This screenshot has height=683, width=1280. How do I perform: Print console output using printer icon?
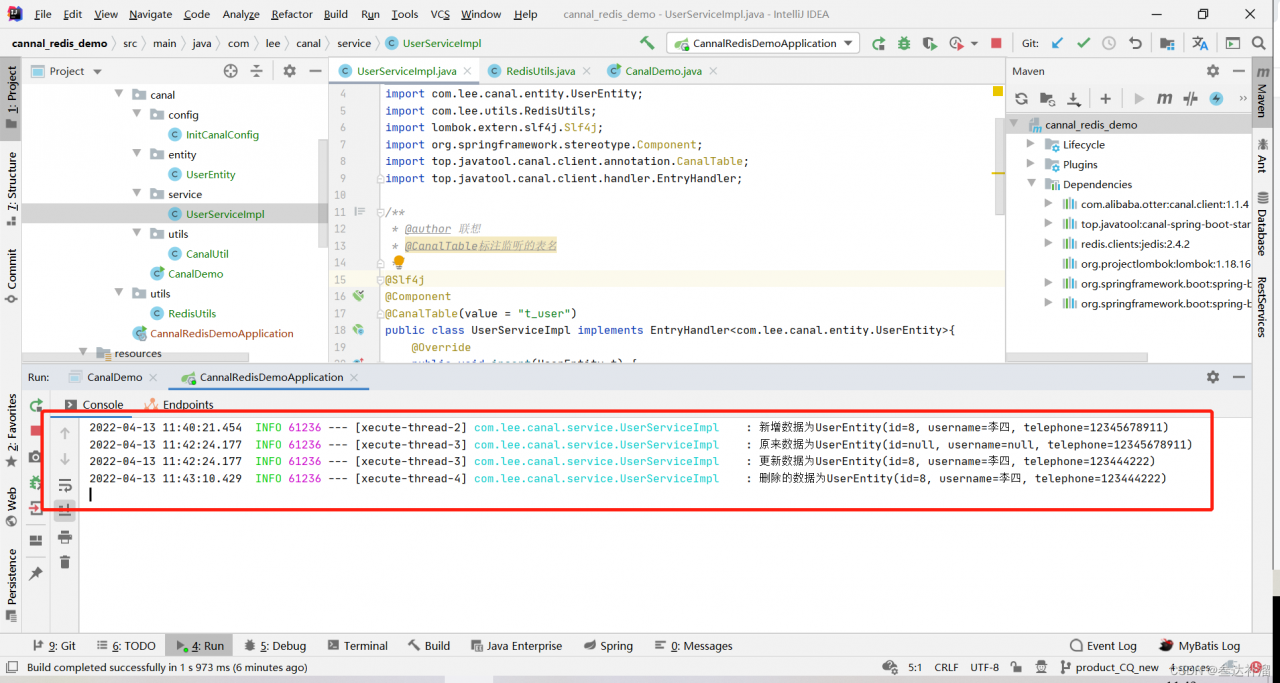[65, 537]
